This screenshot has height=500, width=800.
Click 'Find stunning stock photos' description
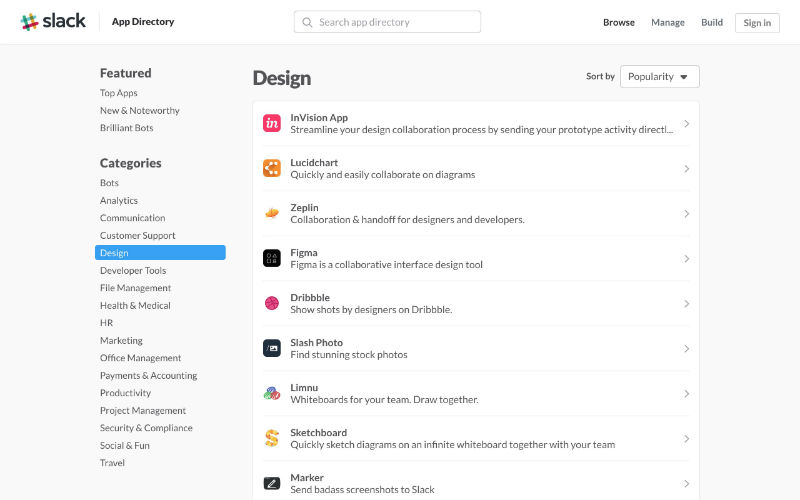pyautogui.click(x=349, y=355)
